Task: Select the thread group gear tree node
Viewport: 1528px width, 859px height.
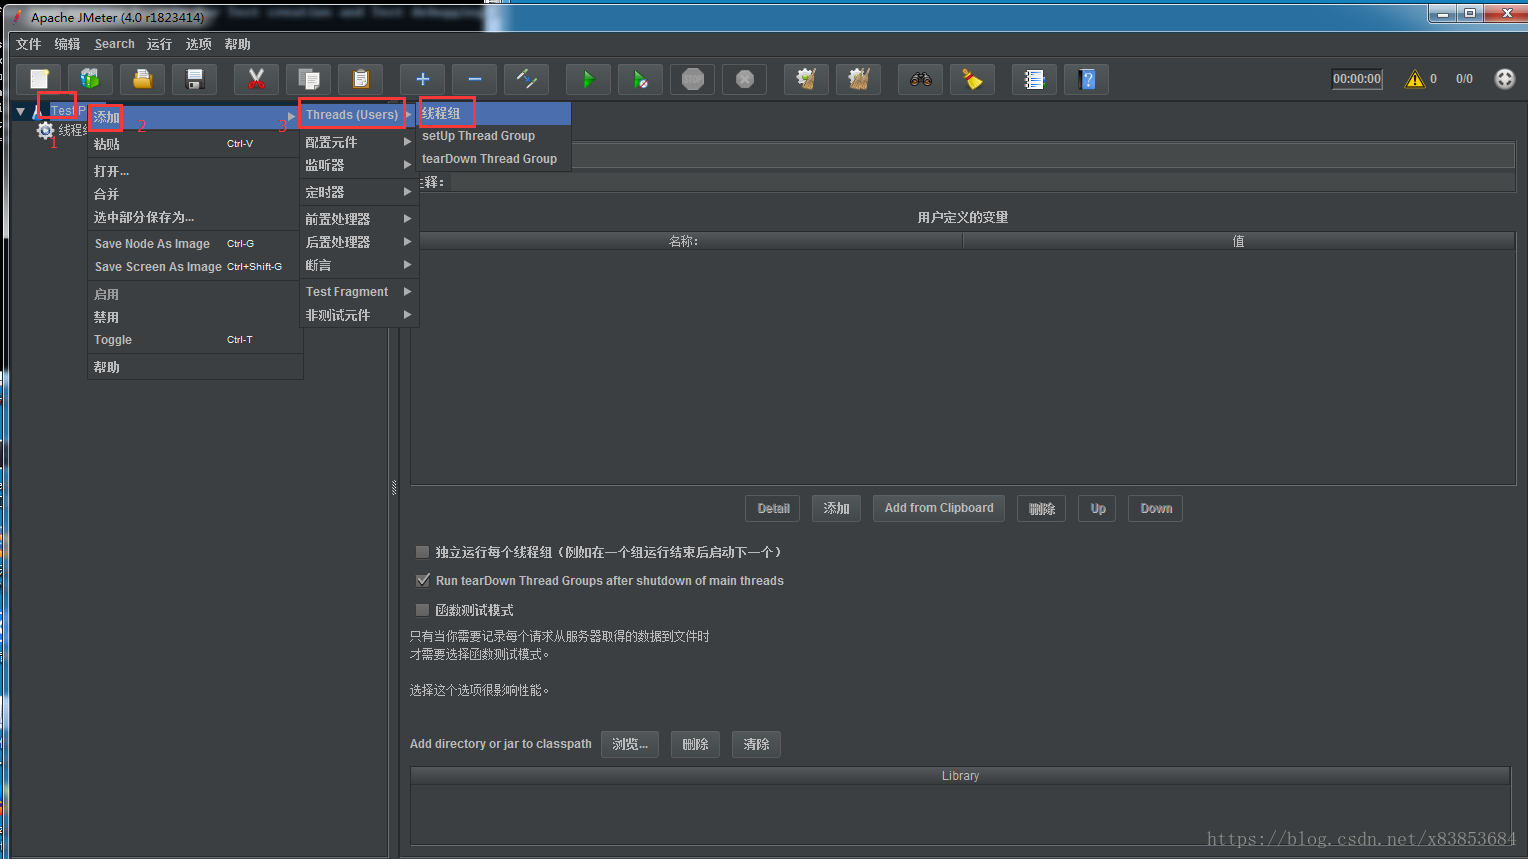Action: pyautogui.click(x=45, y=130)
